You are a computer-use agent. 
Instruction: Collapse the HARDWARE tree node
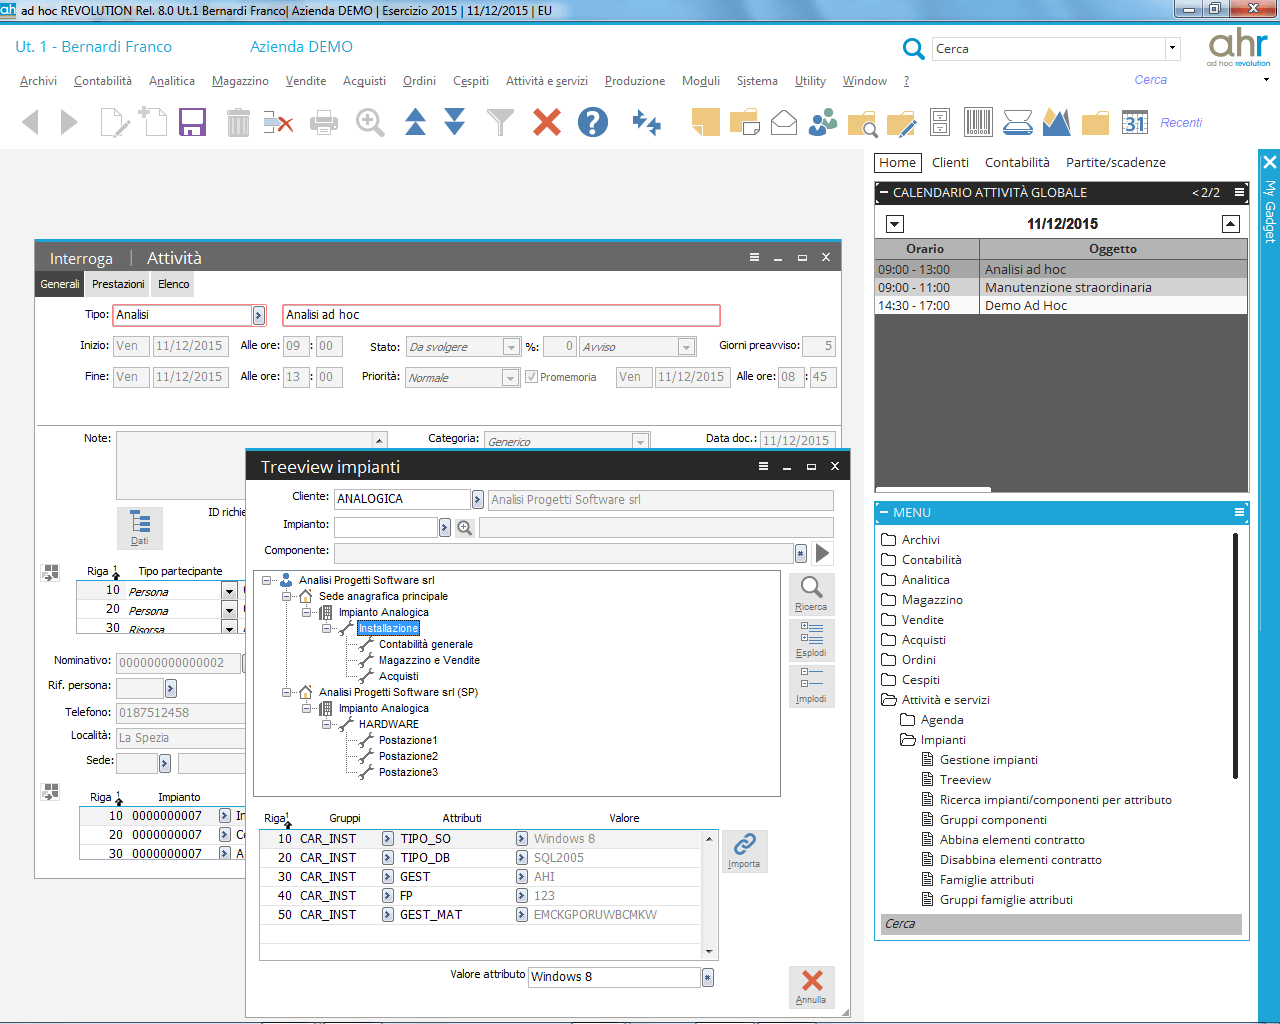327,724
